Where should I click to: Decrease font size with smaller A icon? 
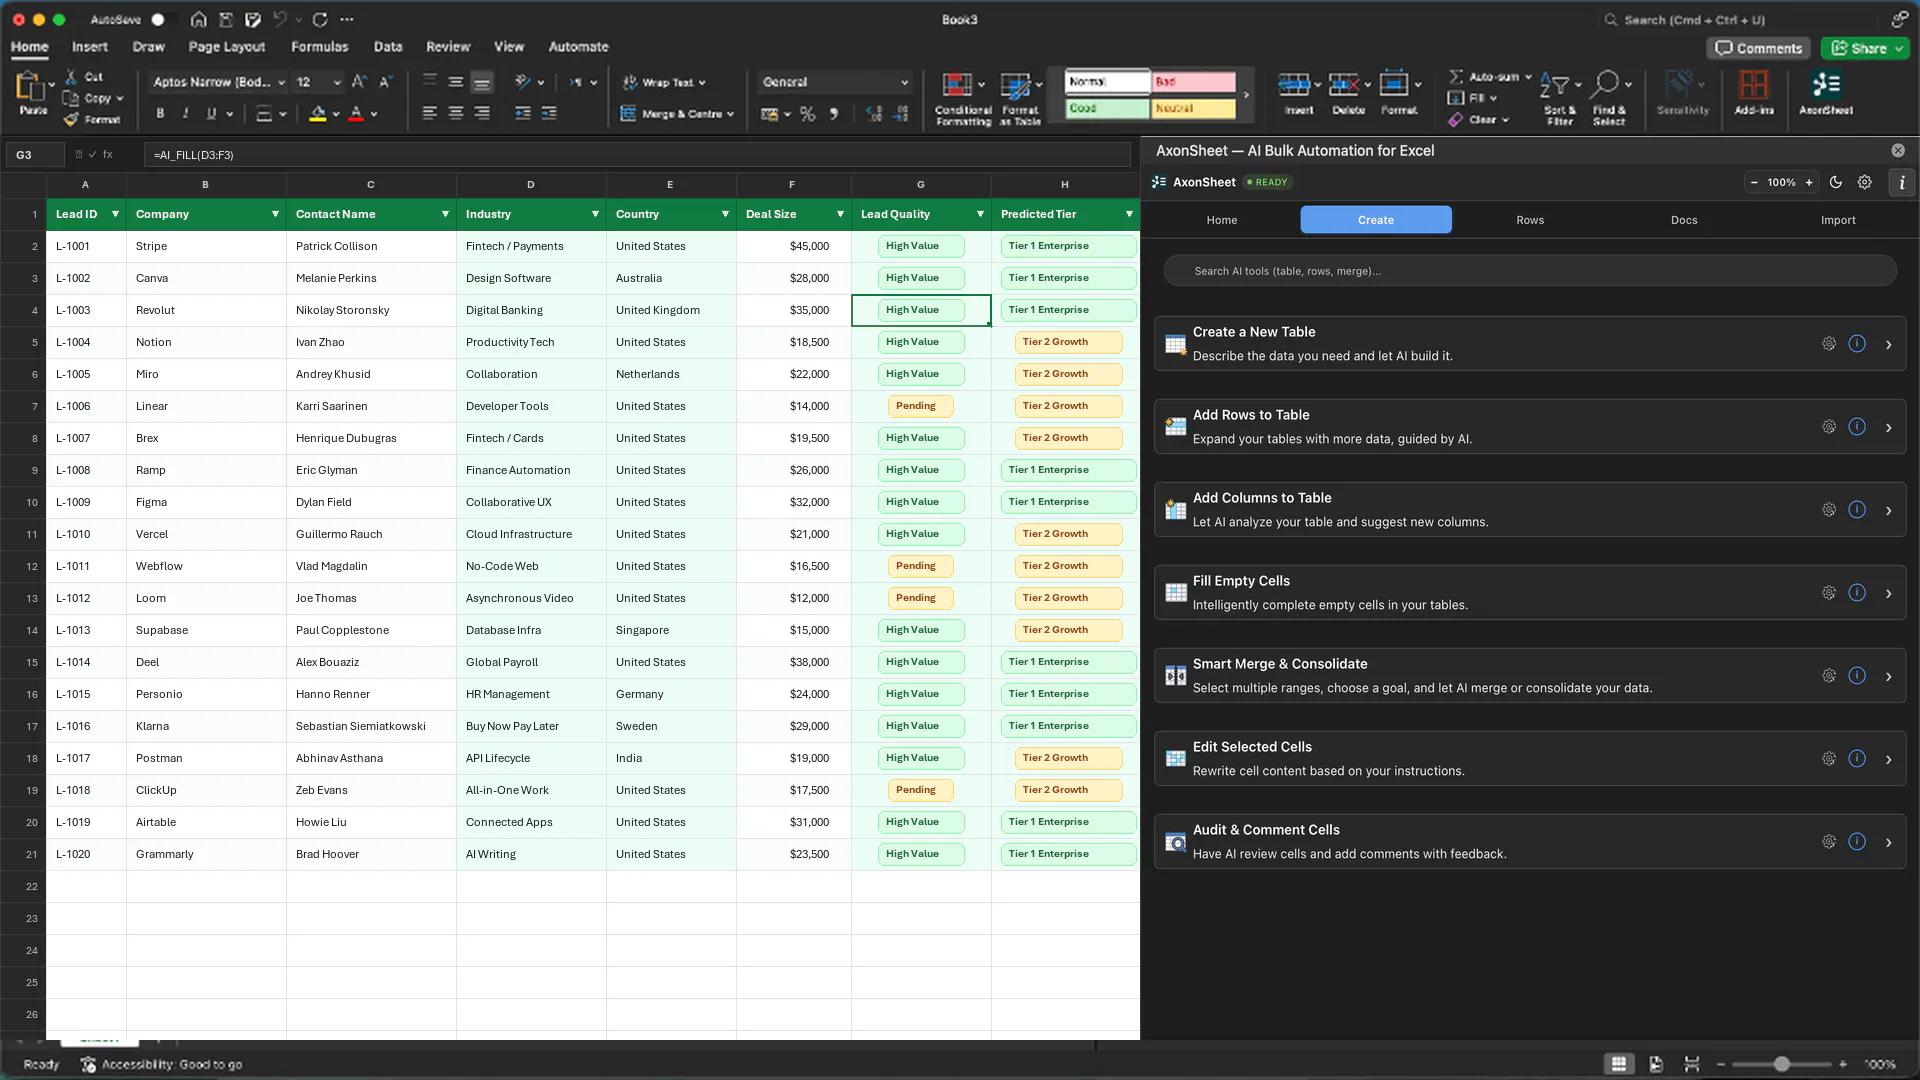click(385, 82)
